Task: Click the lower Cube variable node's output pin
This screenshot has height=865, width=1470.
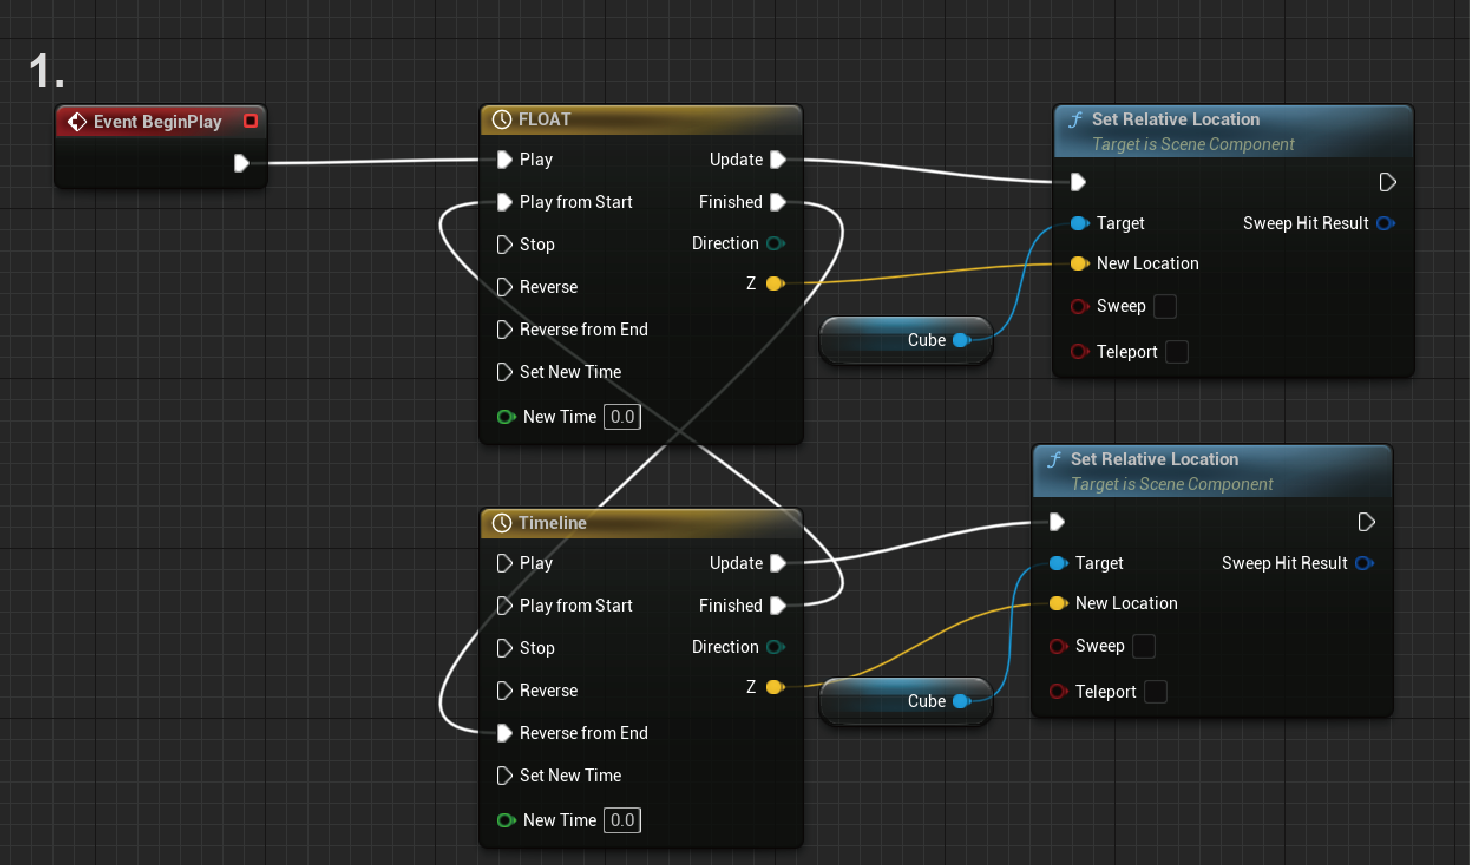Action: [x=962, y=701]
